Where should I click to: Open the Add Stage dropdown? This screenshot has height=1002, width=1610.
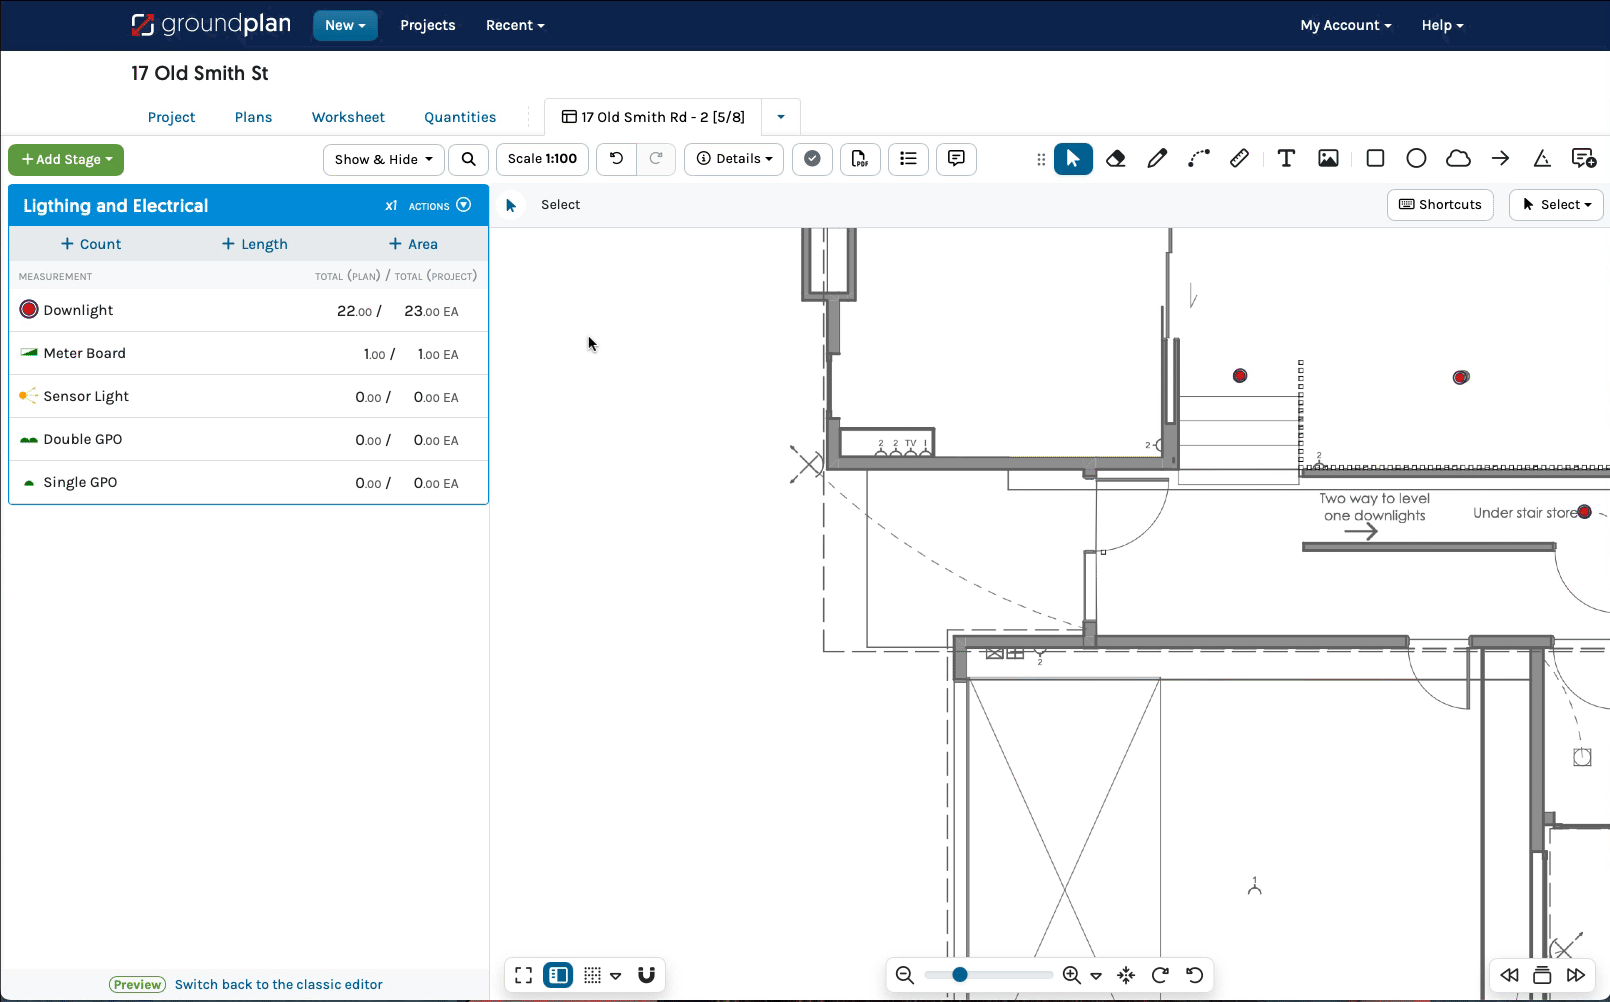[66, 159]
